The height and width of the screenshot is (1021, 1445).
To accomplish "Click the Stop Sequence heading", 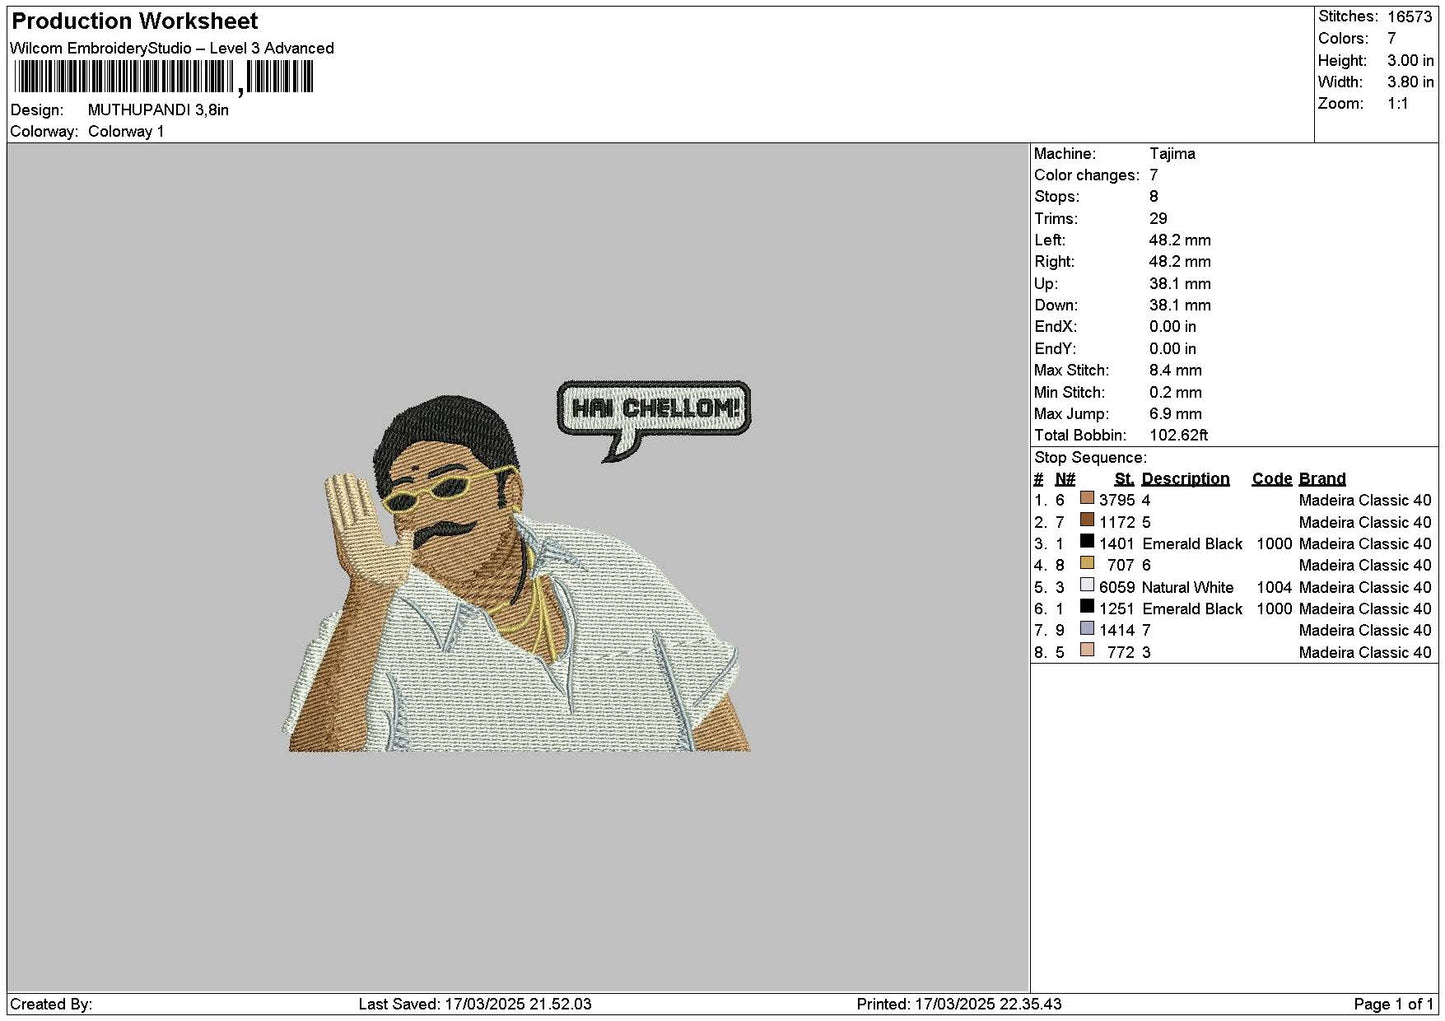I will tap(1090, 458).
